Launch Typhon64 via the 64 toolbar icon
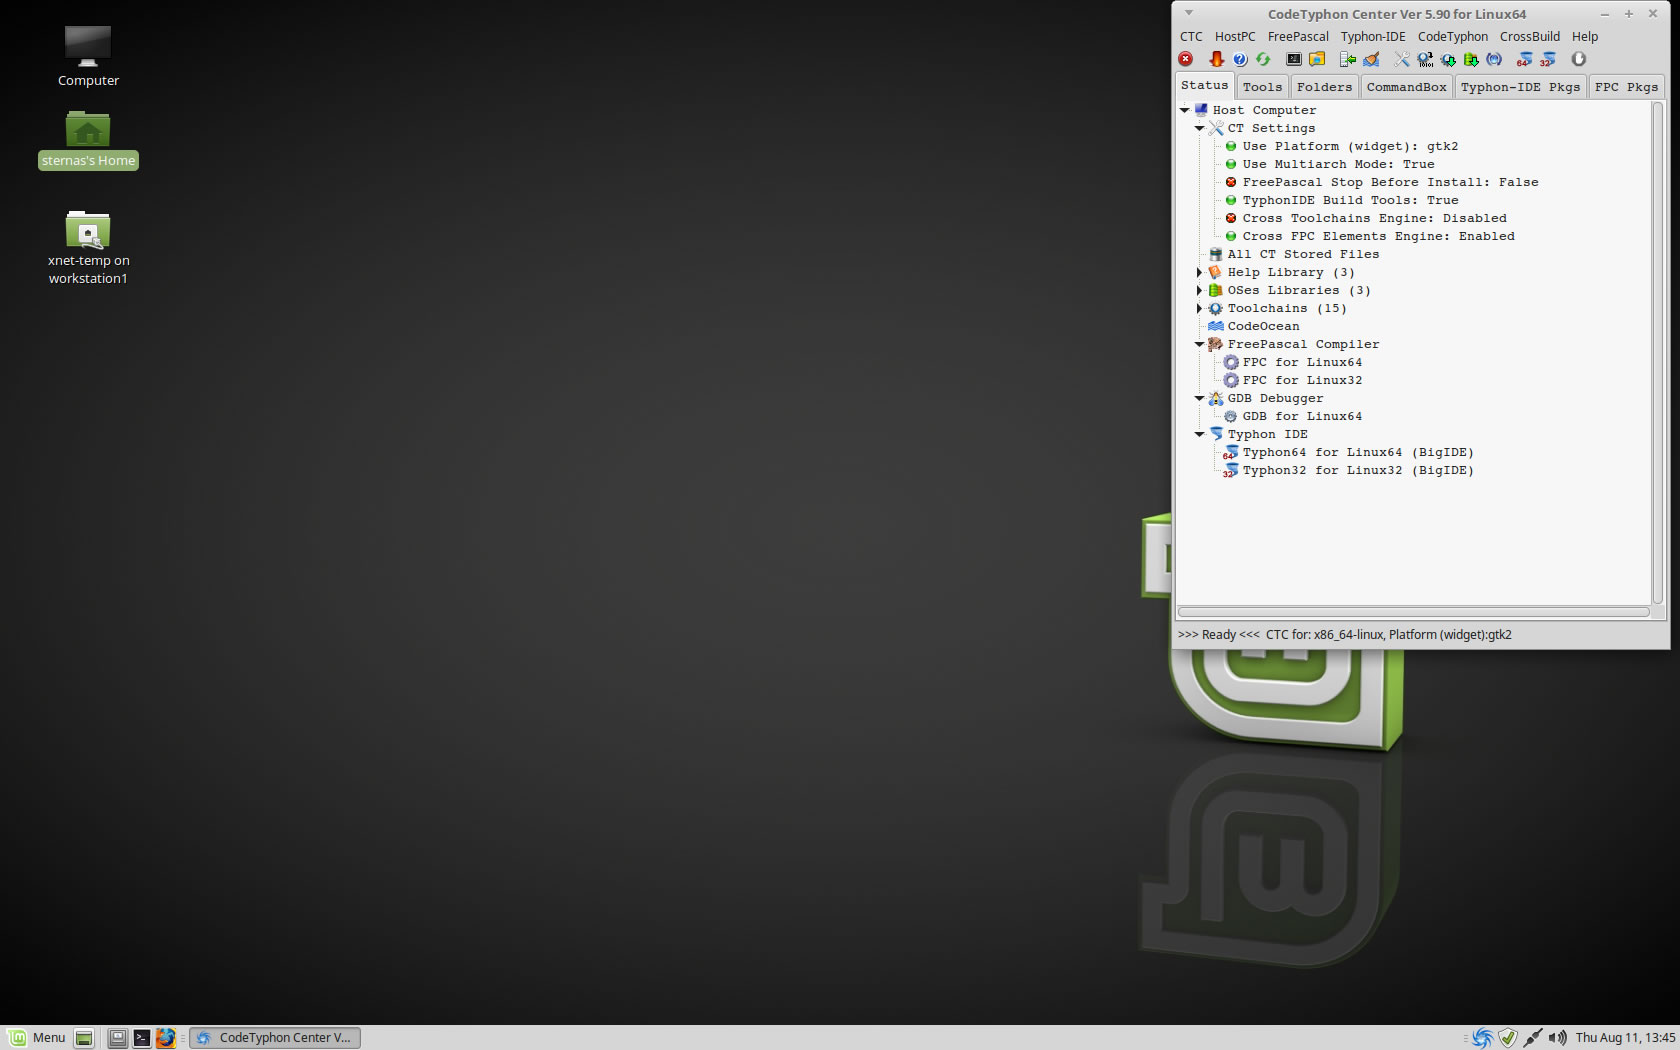 pos(1524,59)
